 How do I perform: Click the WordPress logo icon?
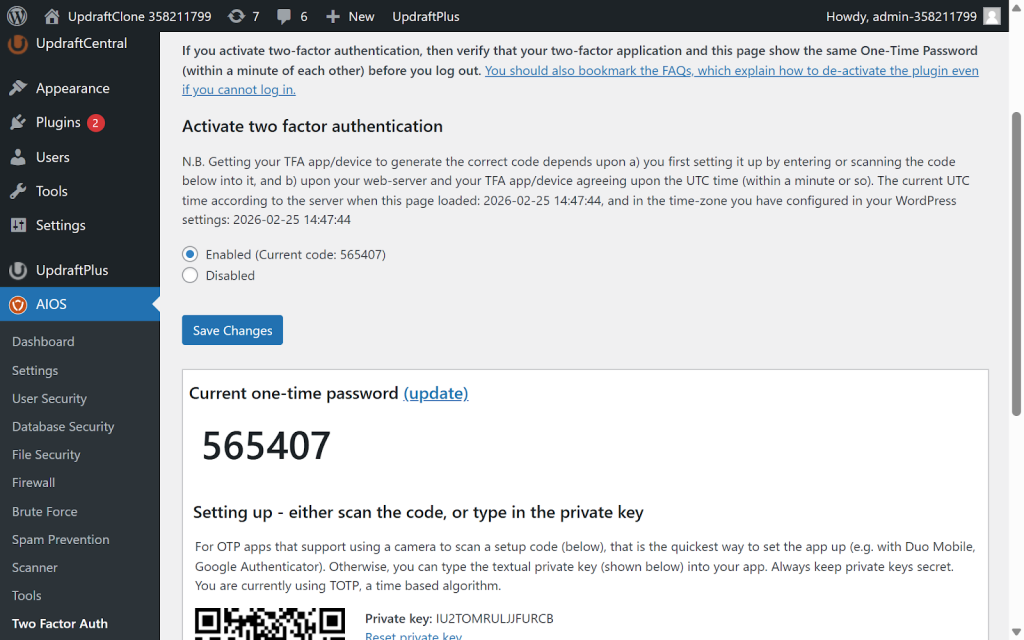coord(17,16)
